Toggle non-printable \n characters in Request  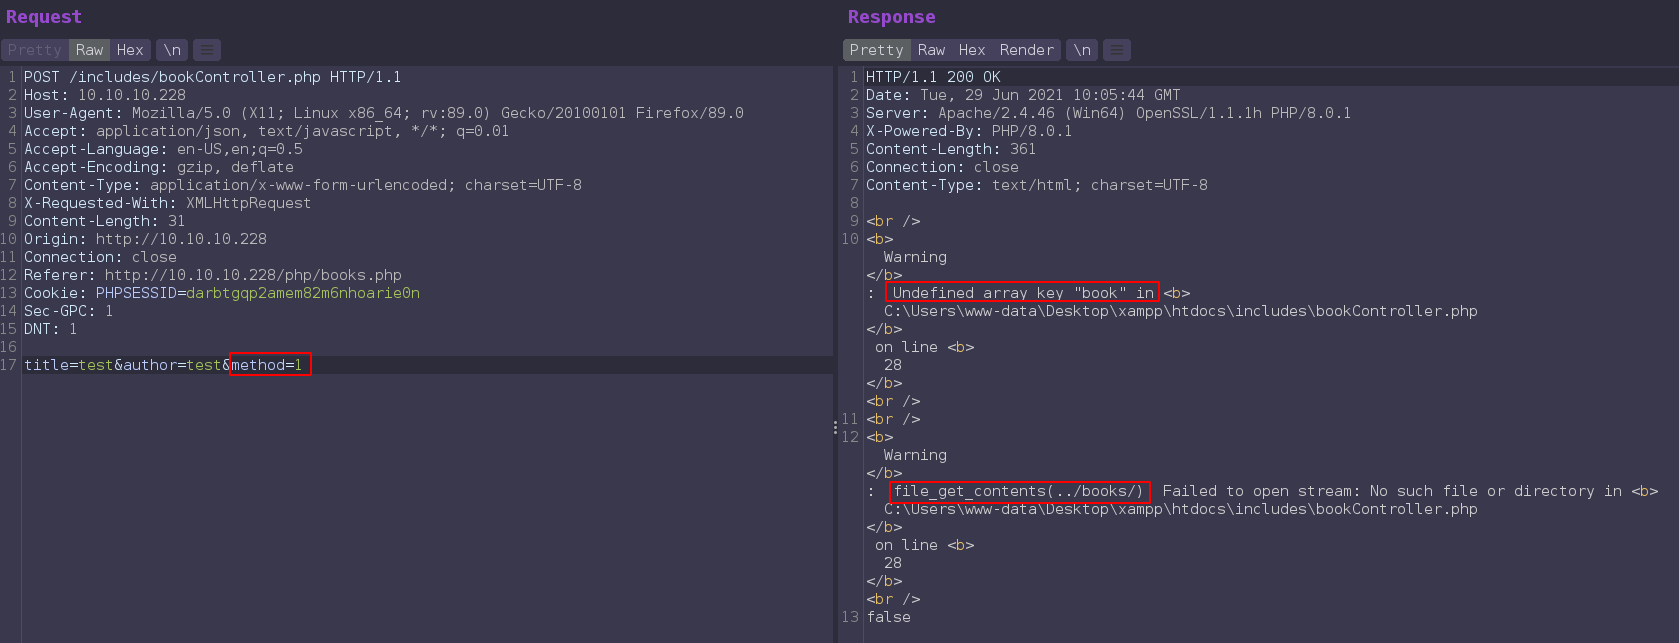[x=173, y=50]
